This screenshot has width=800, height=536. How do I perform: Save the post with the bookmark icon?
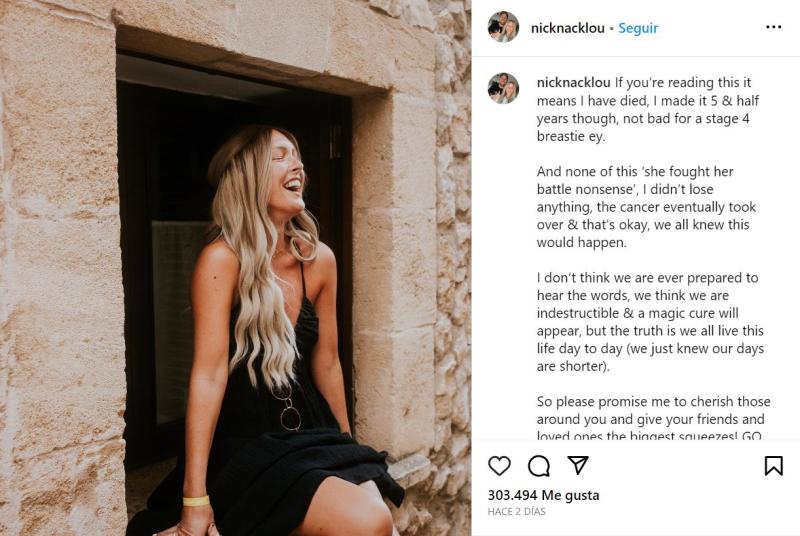[773, 466]
